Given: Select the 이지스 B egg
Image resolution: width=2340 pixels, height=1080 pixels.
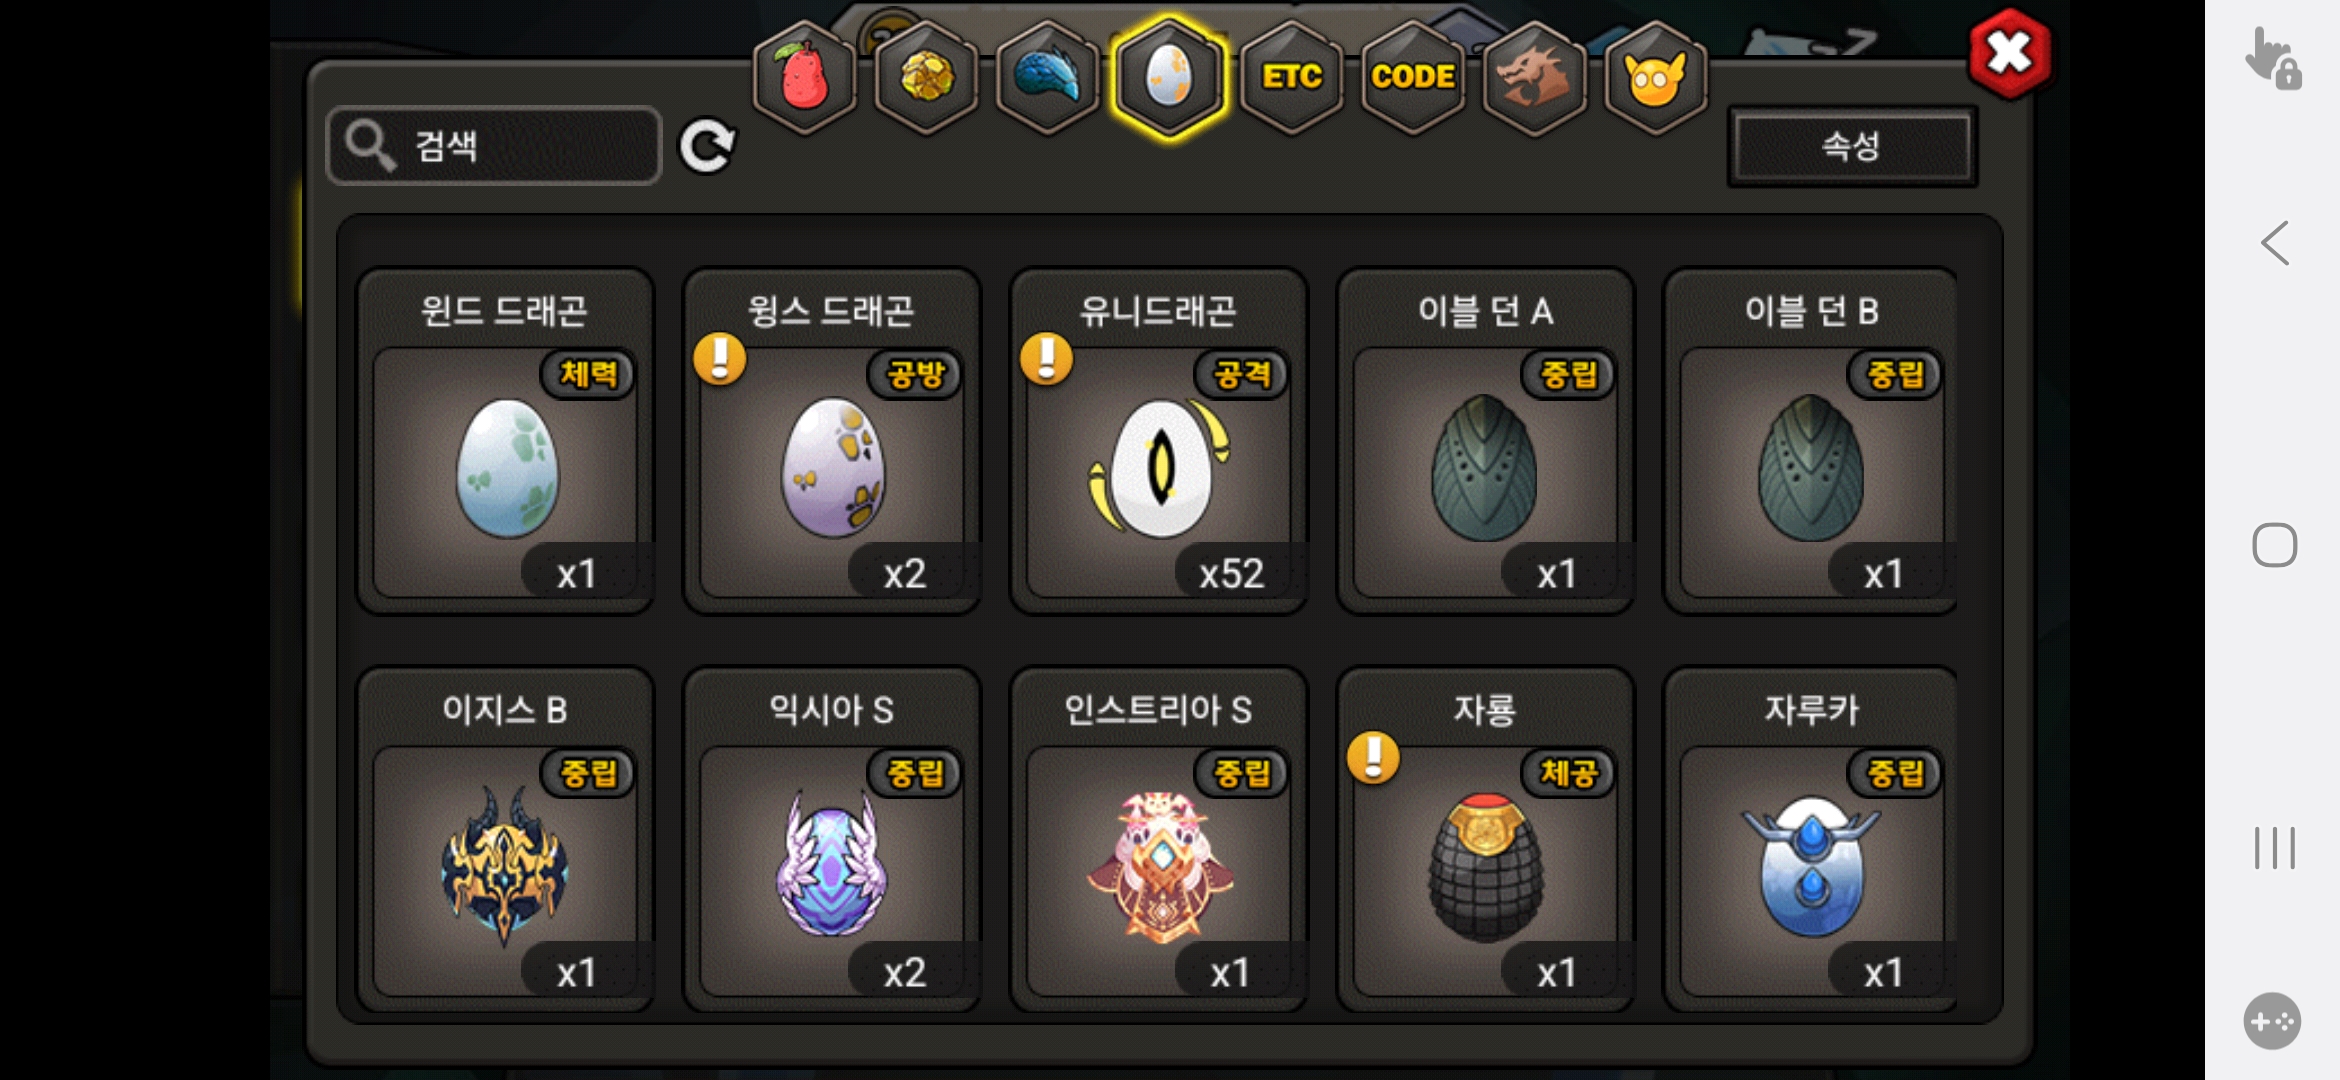Looking at the screenshot, I should click(x=506, y=840).
